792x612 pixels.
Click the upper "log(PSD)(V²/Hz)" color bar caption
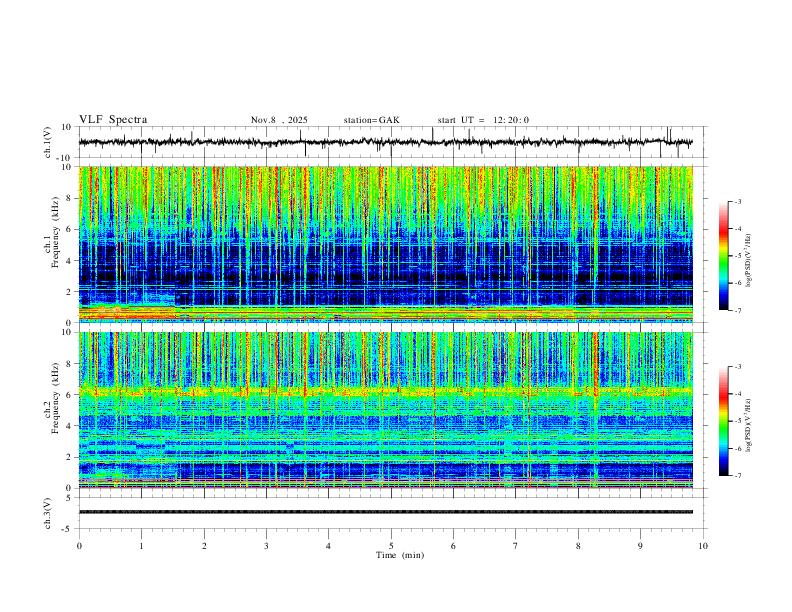point(748,261)
